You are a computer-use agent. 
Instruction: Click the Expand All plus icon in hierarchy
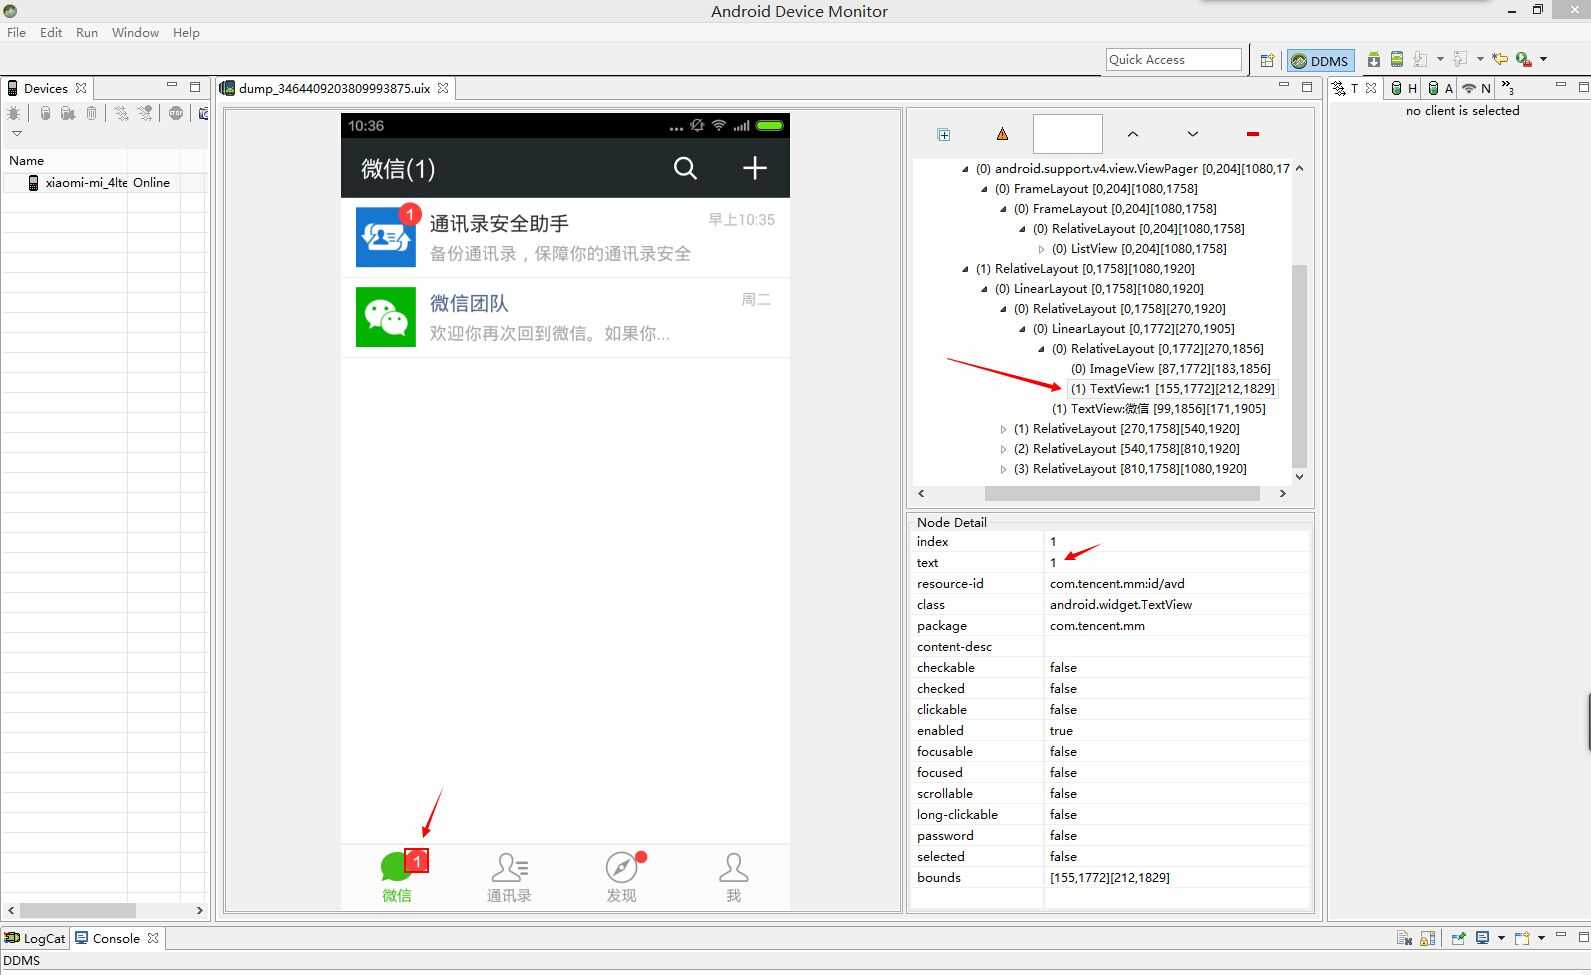coord(943,134)
